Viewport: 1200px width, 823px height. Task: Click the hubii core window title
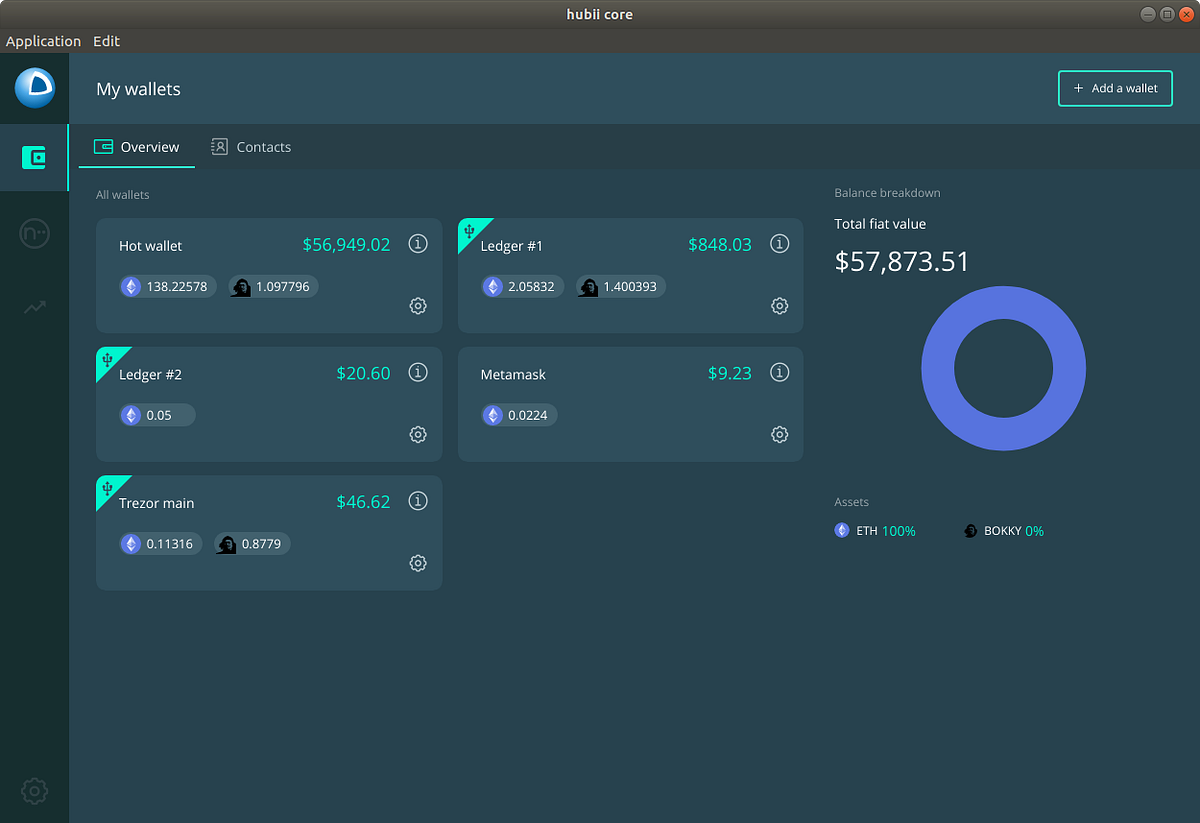coord(599,14)
